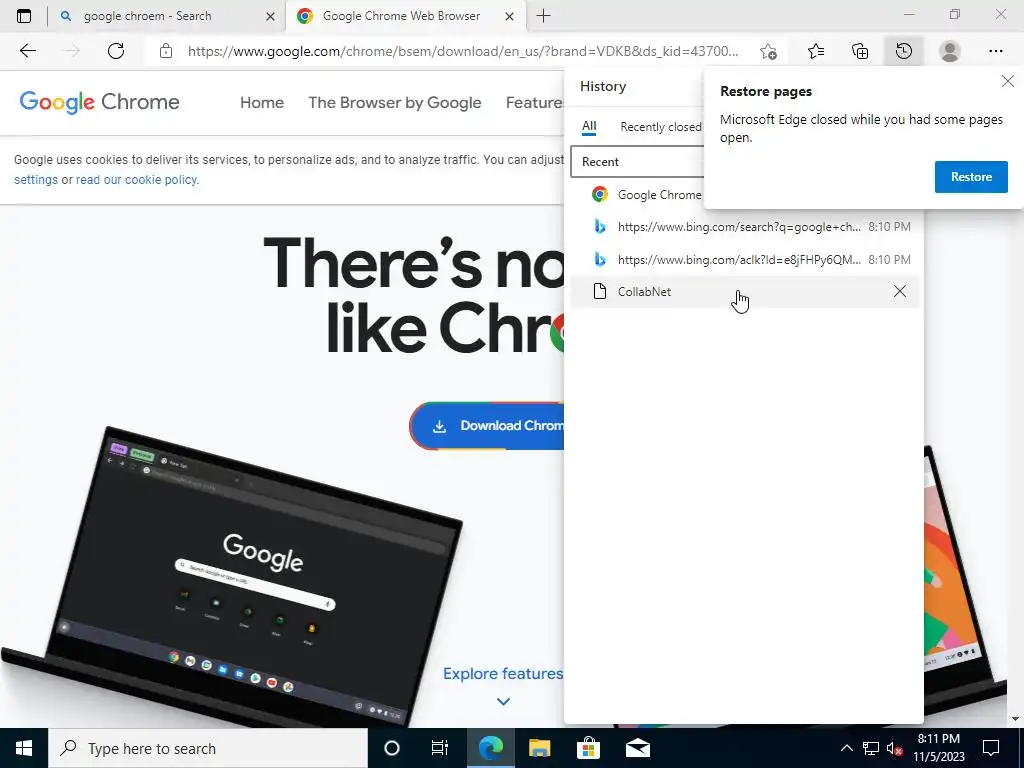This screenshot has height=768, width=1024.
Task: Open File Explorer from taskbar
Action: 539,748
